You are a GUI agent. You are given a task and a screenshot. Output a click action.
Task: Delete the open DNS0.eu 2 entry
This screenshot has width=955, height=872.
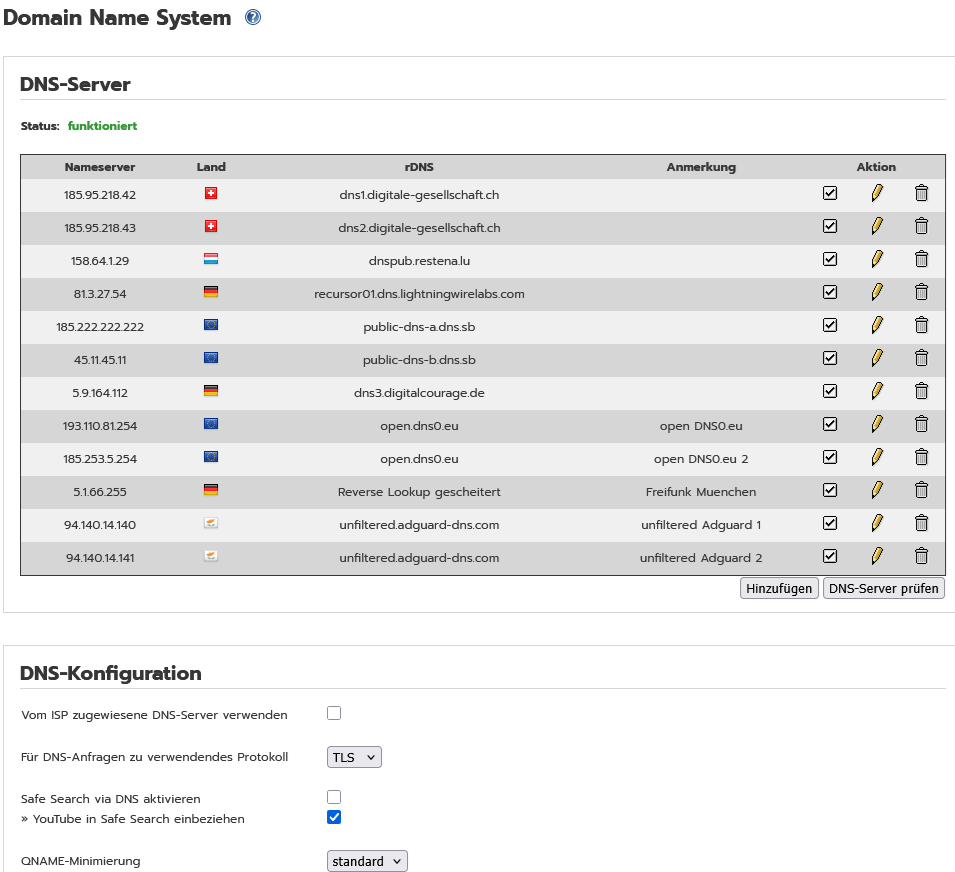921,458
